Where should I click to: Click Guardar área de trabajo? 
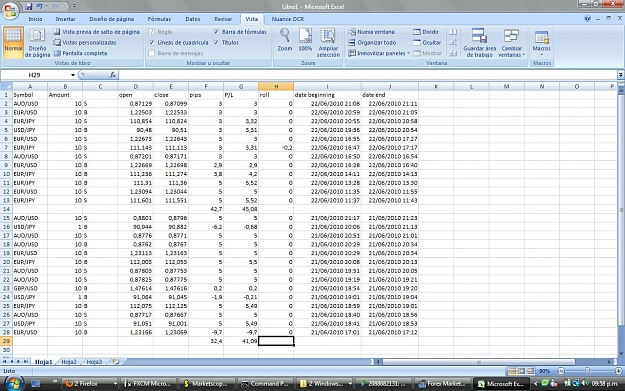[x=480, y=42]
